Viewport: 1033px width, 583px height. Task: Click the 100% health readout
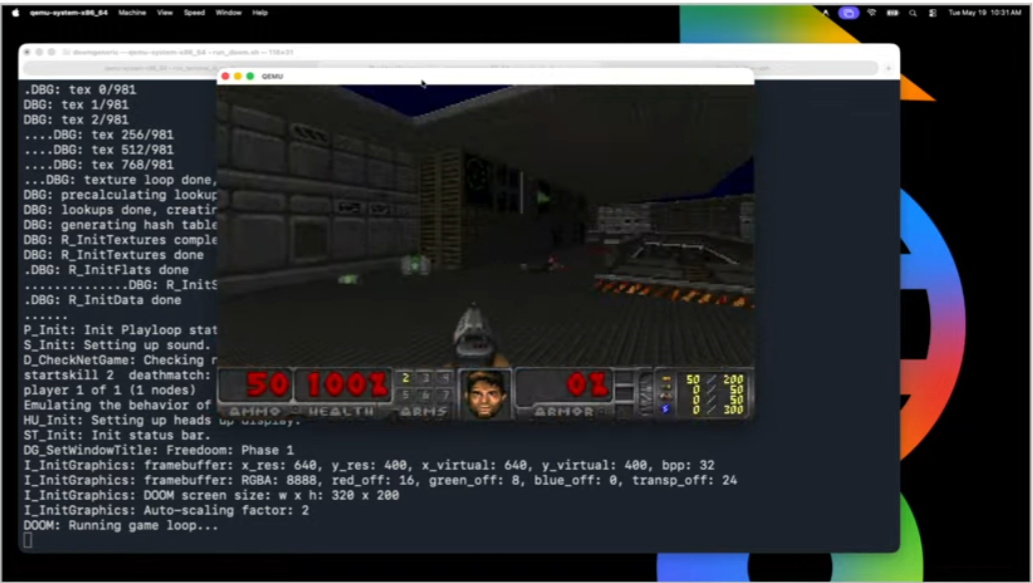(347, 385)
